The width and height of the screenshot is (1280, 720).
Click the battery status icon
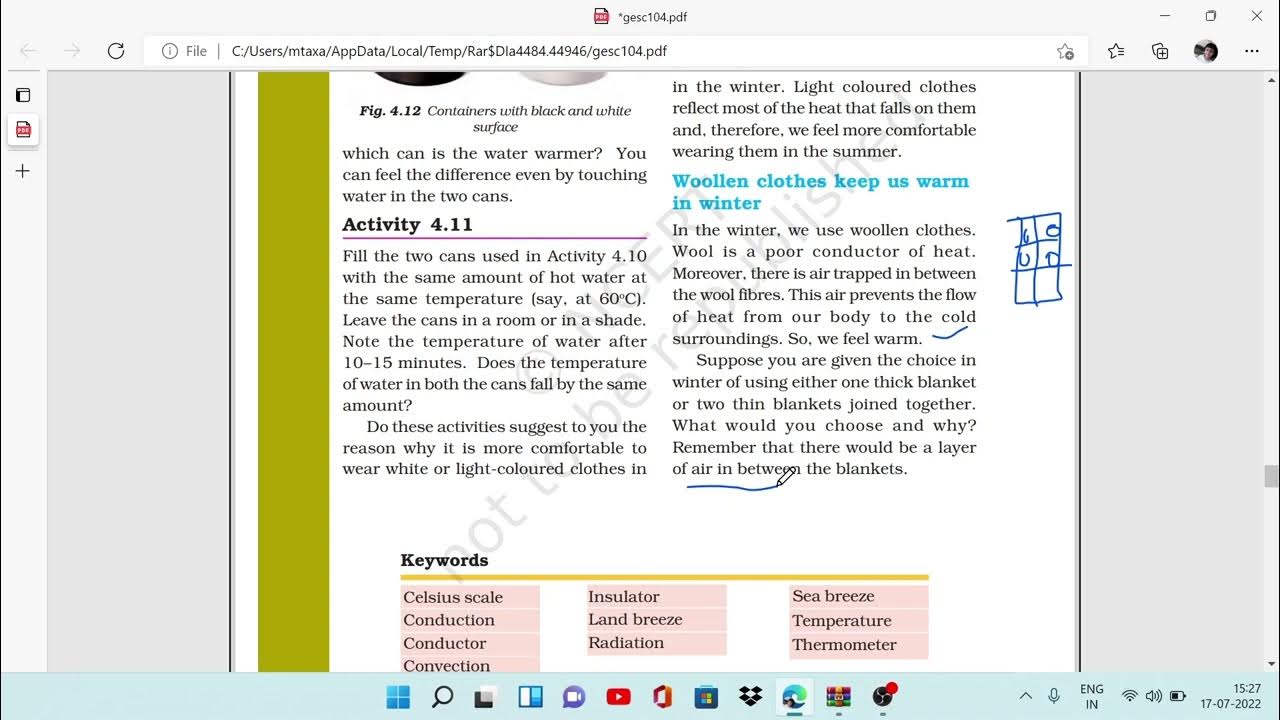(x=1178, y=696)
